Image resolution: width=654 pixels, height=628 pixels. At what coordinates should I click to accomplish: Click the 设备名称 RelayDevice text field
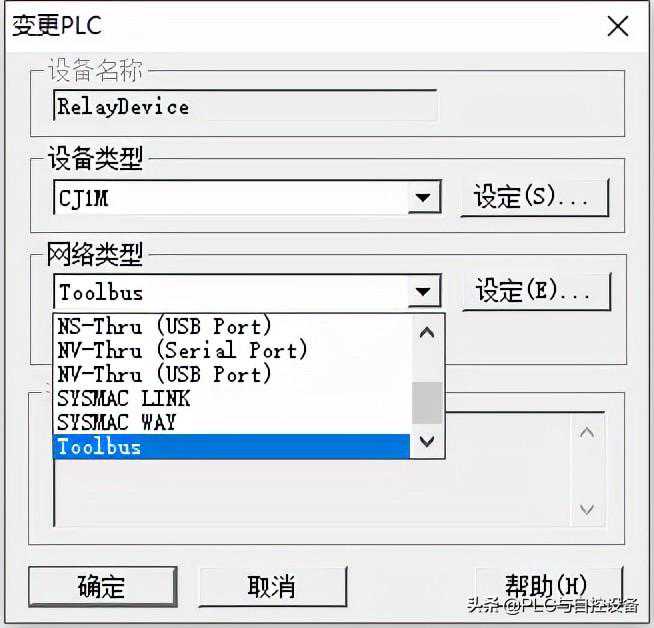pos(244,106)
